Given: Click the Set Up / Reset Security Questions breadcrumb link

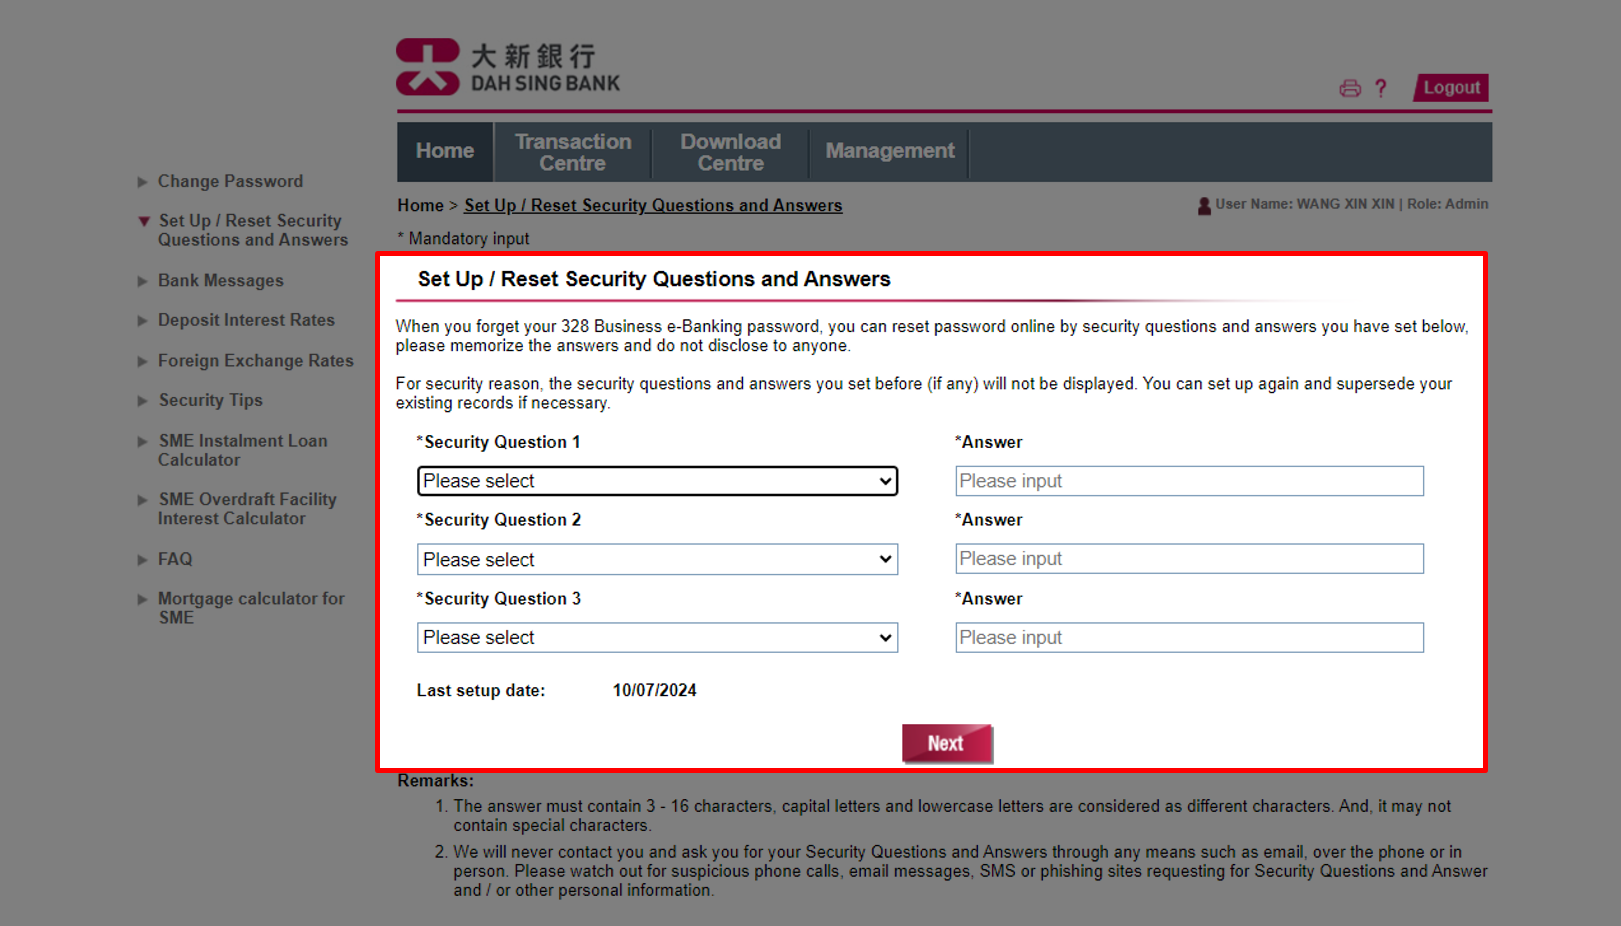Looking at the screenshot, I should click(x=653, y=205).
